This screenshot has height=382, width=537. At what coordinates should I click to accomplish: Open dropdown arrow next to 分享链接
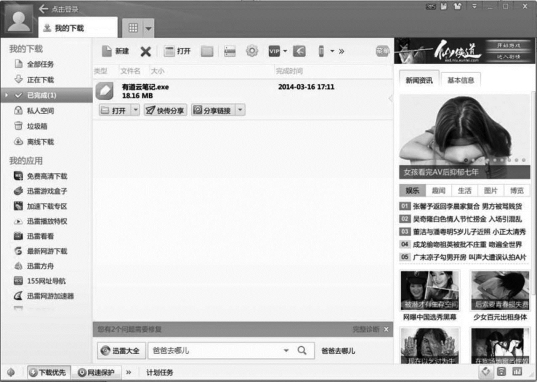[x=240, y=110]
